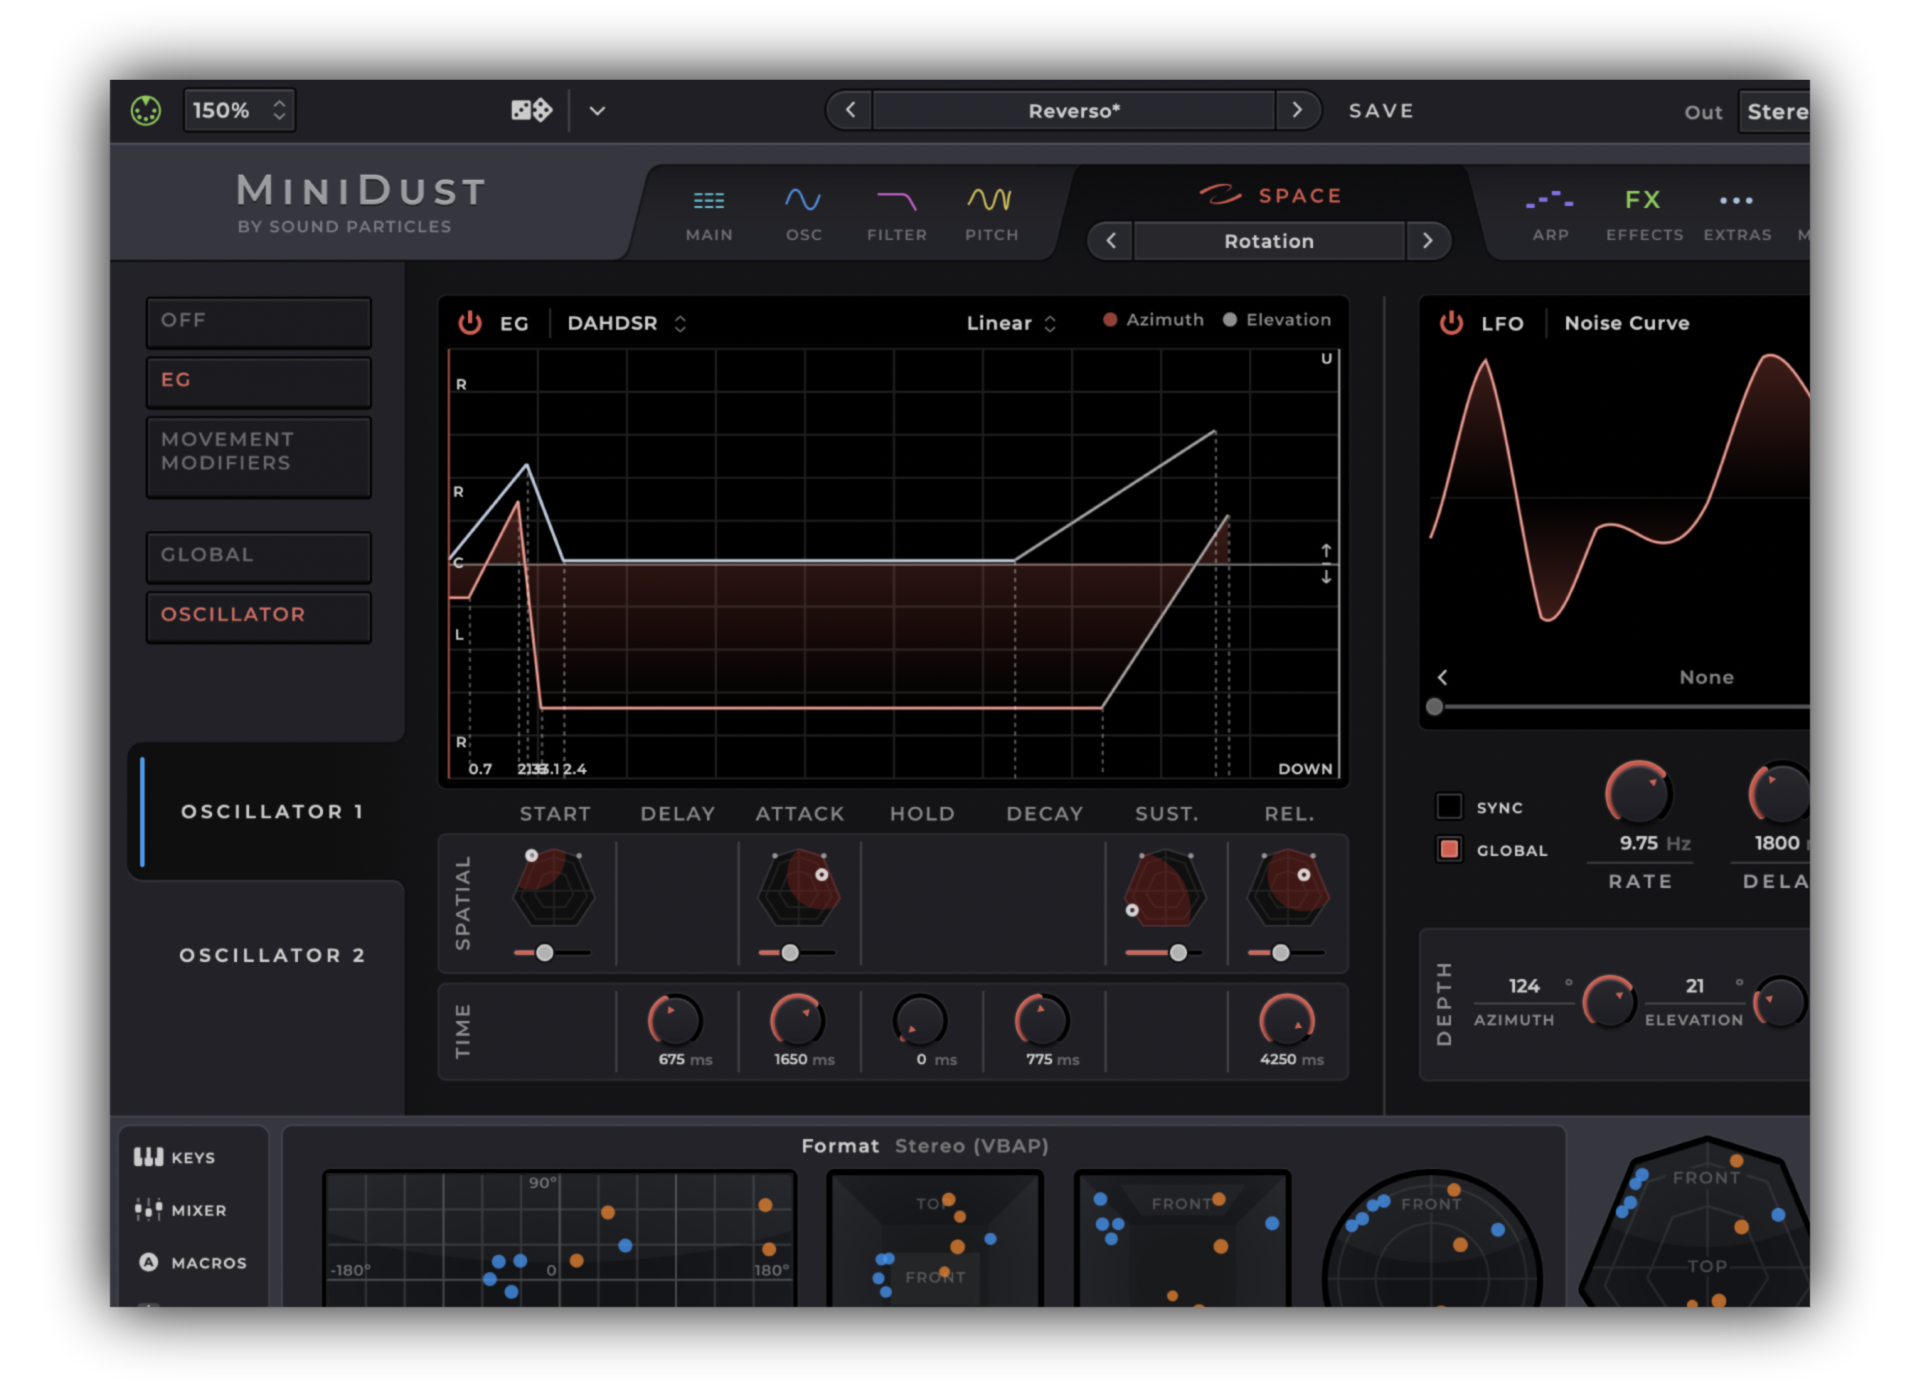The image size is (1921, 1386).
Task: Open the FILTER curve section
Action: pyautogui.click(x=896, y=212)
